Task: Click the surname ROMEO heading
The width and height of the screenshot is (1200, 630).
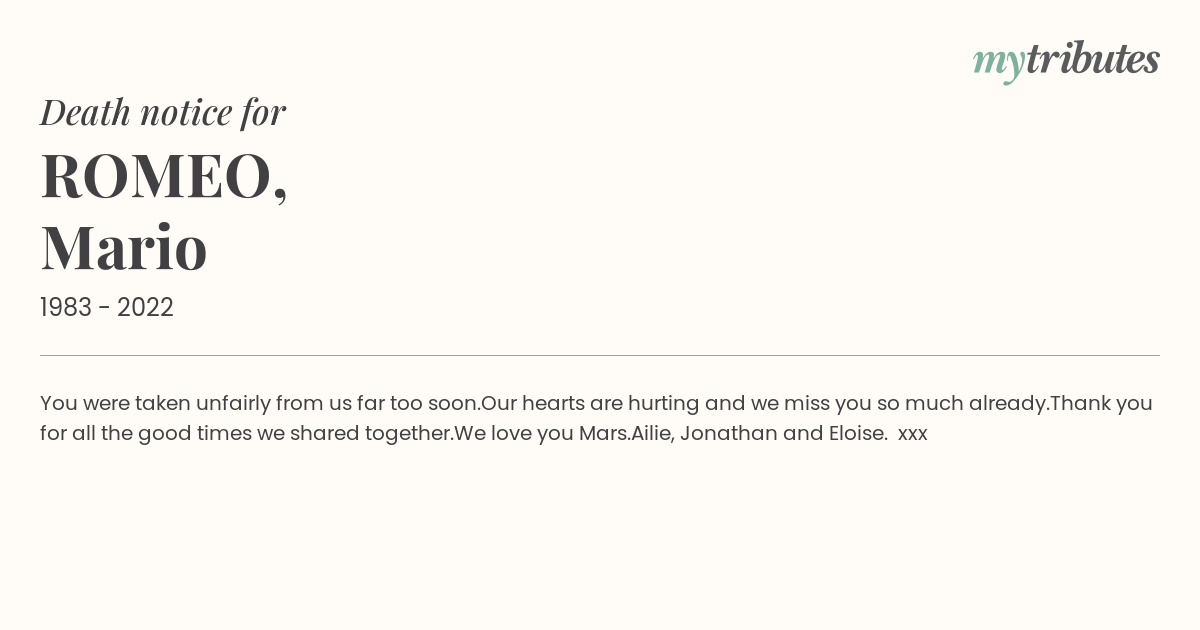Action: click(164, 176)
